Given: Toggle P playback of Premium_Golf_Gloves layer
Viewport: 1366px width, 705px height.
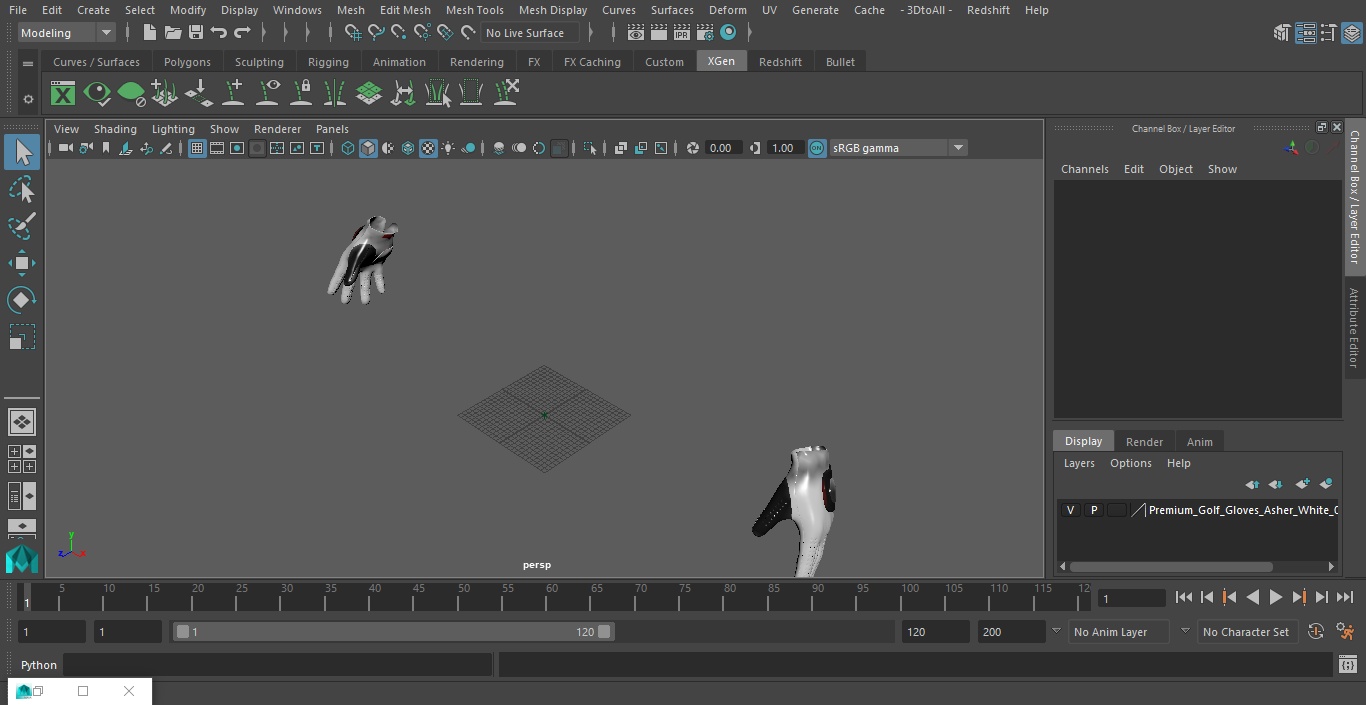Looking at the screenshot, I should pos(1093,510).
